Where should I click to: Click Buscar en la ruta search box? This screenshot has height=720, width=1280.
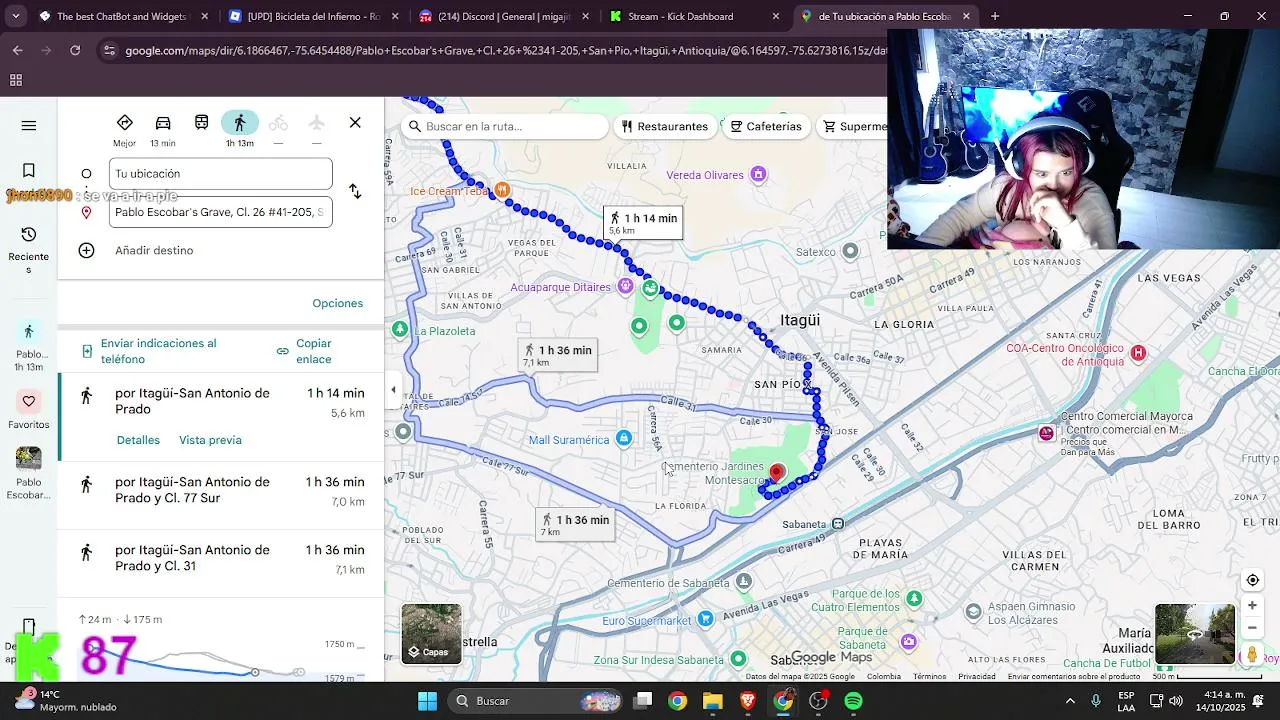click(x=506, y=126)
